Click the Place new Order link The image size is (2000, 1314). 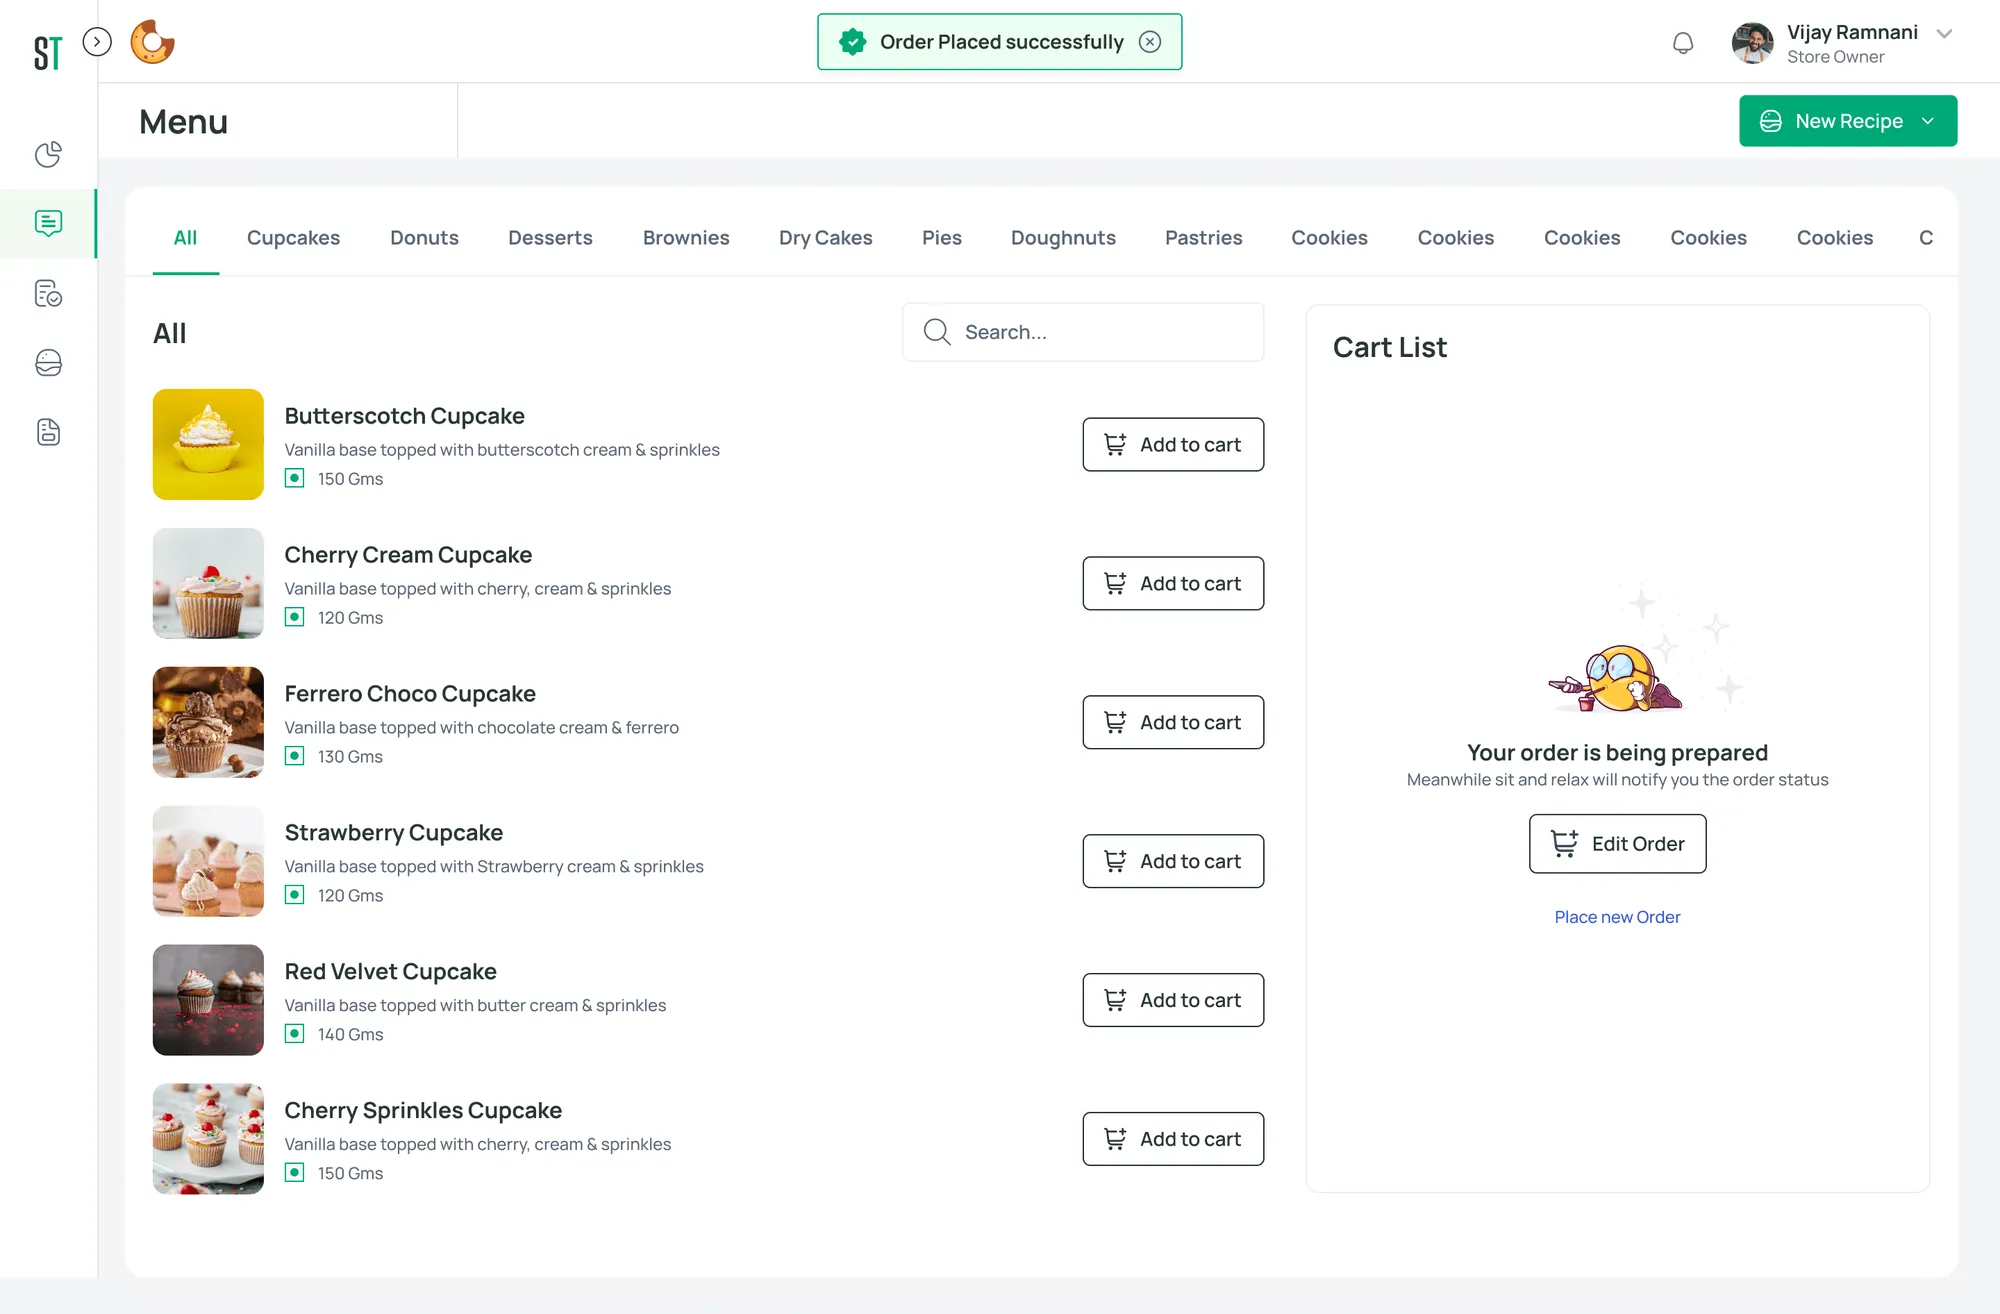1617,917
